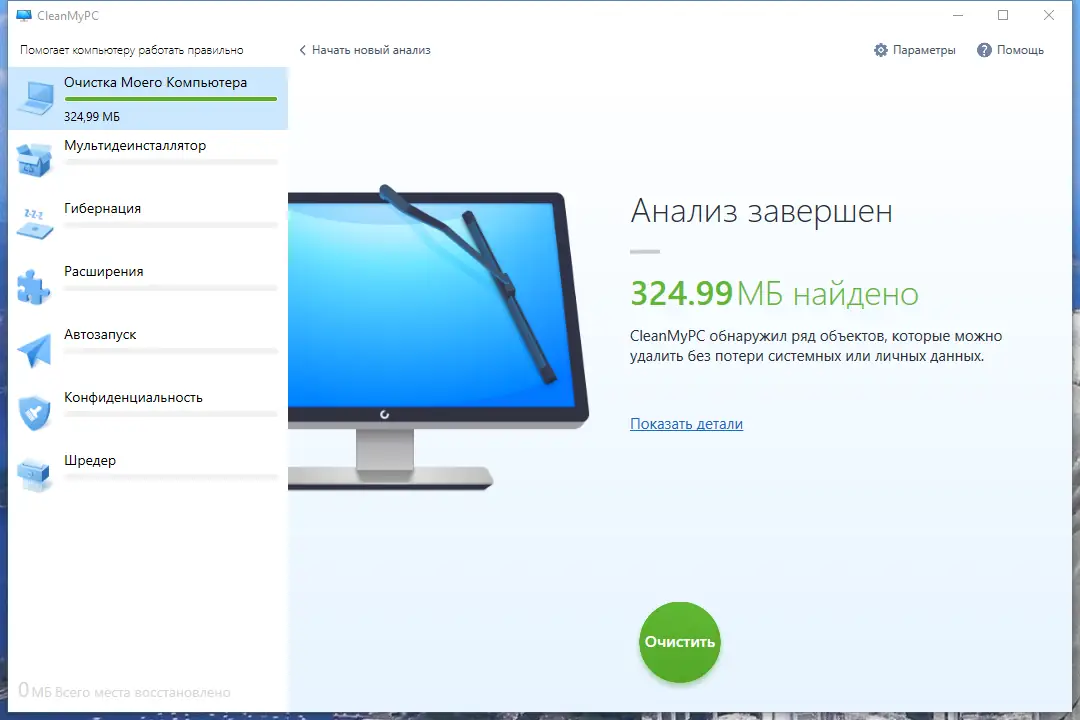
Task: Switch to the Шредер section
Action: coord(148,476)
